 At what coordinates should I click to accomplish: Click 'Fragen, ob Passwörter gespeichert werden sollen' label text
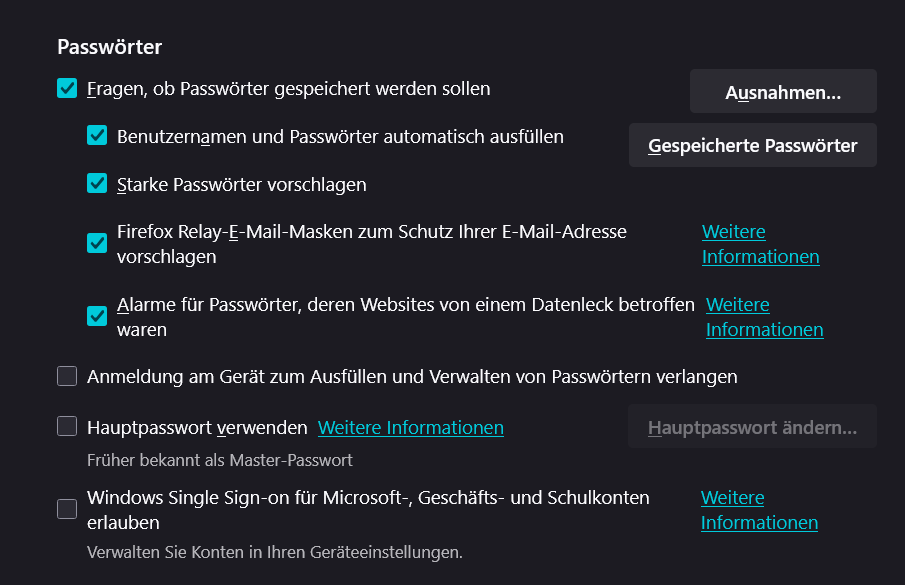pyautogui.click(x=288, y=88)
